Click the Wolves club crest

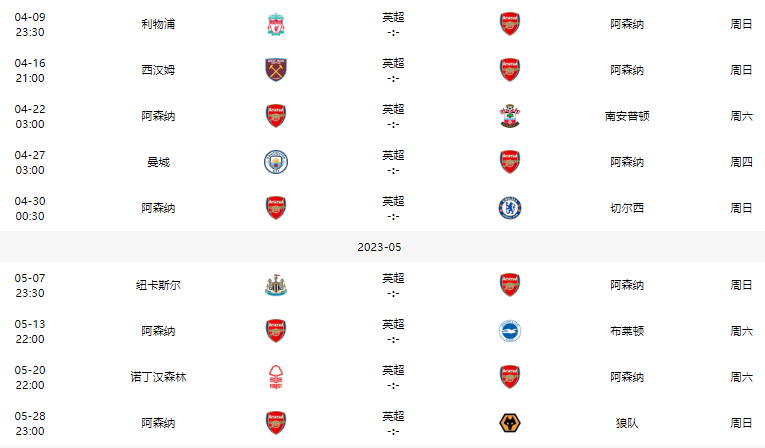pyautogui.click(x=510, y=423)
